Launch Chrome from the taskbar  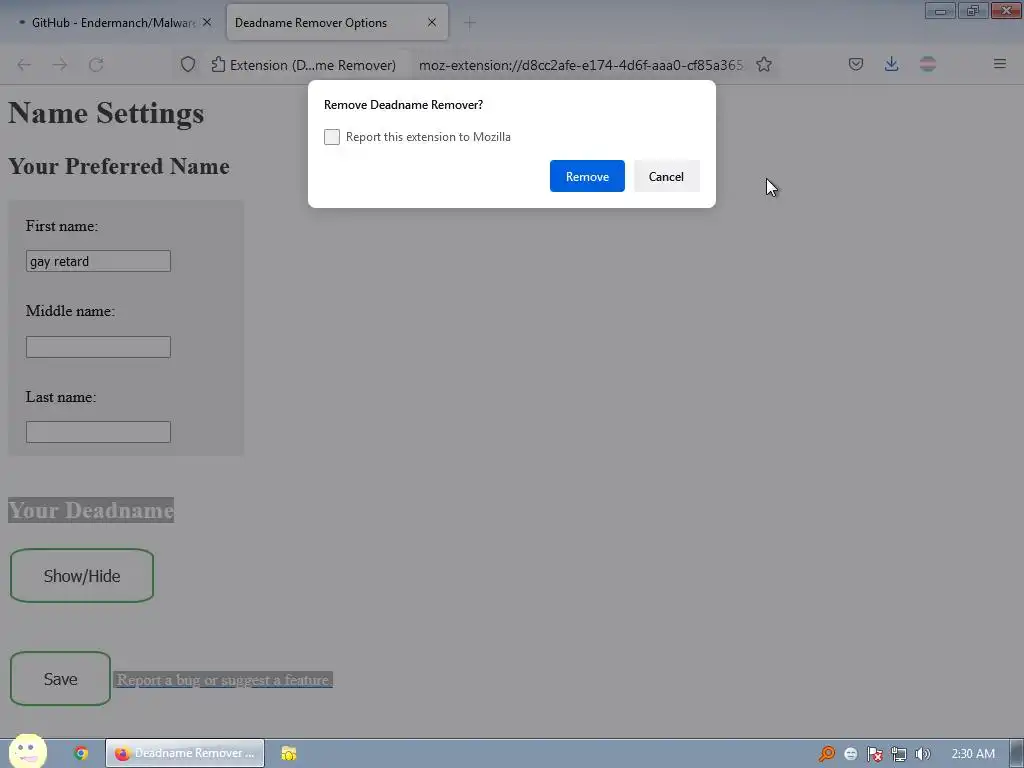coord(81,753)
